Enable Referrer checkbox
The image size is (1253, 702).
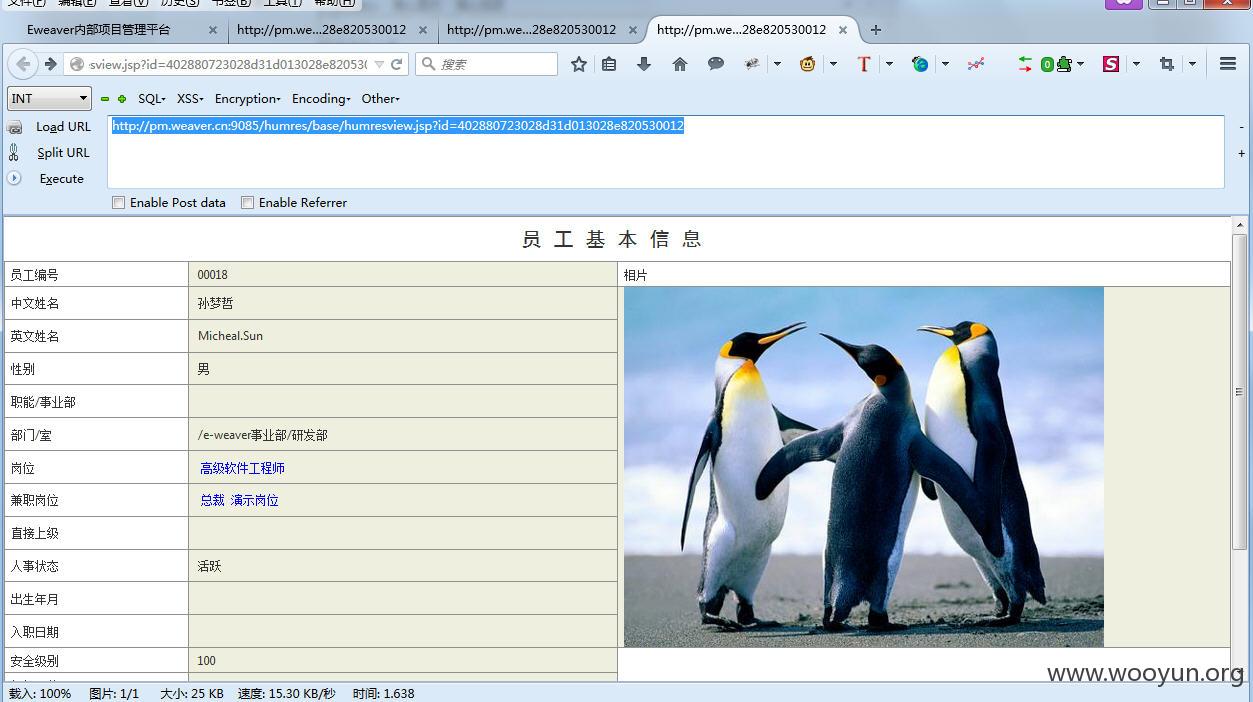pos(248,202)
